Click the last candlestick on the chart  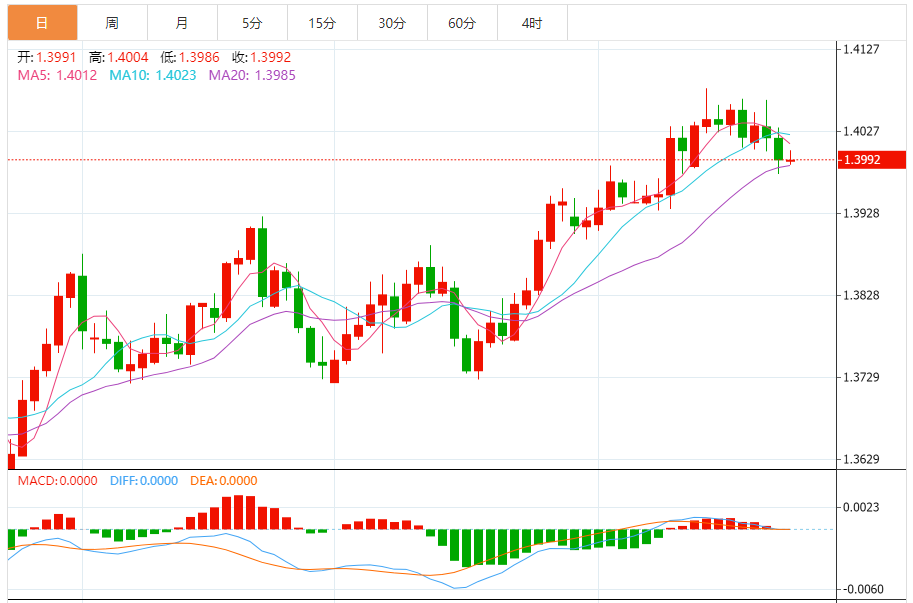(790, 160)
